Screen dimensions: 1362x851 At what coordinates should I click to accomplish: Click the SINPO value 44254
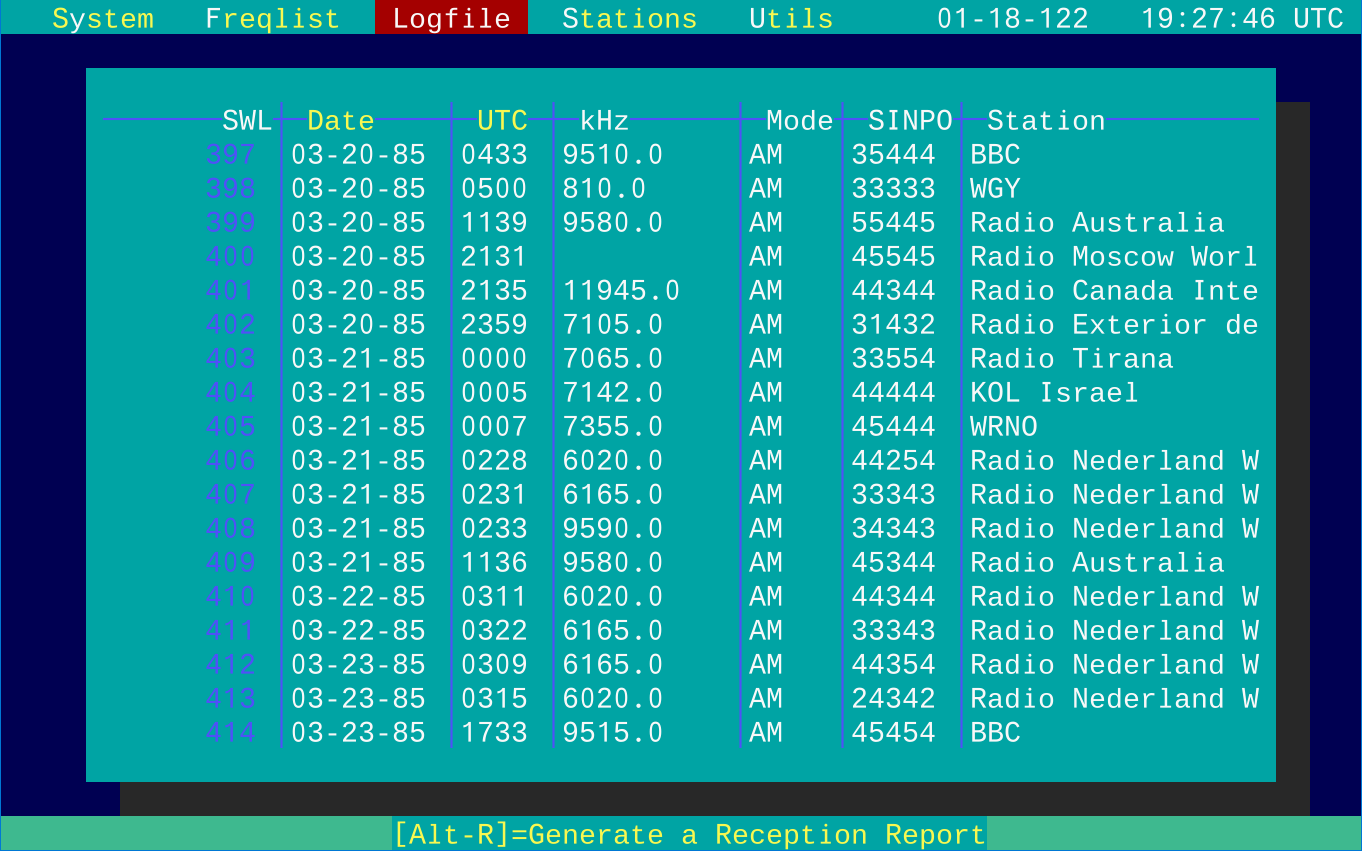pos(893,461)
